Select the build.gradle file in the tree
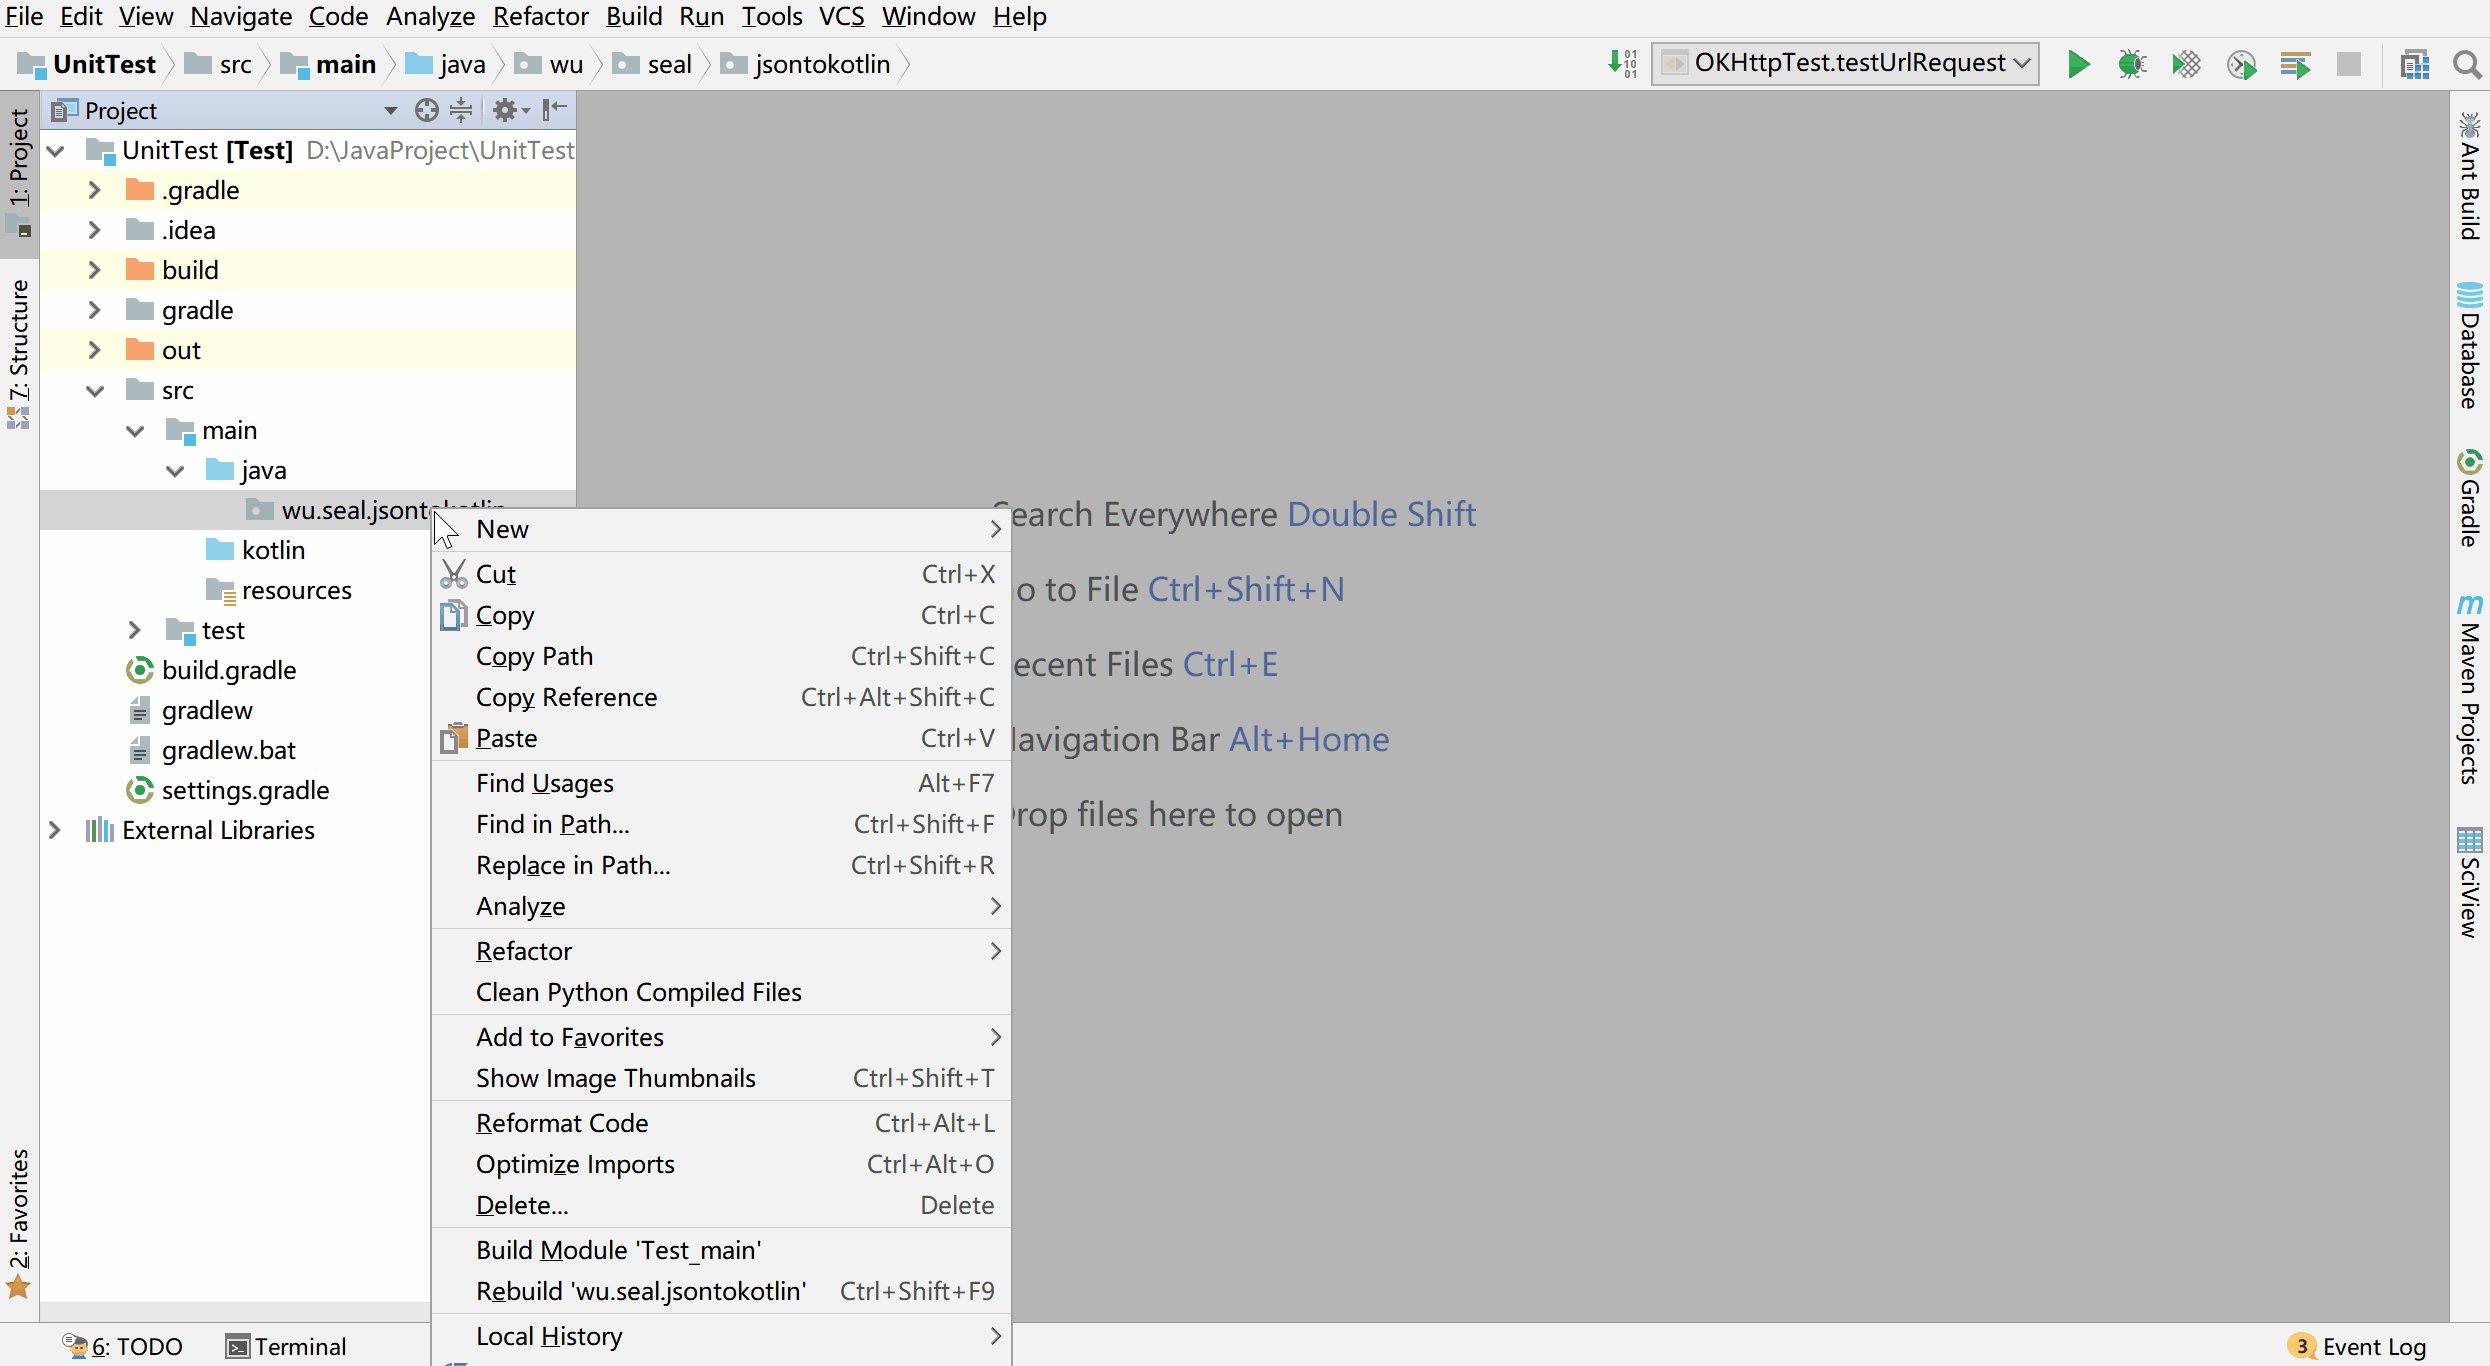The height and width of the screenshot is (1366, 2490). click(229, 671)
